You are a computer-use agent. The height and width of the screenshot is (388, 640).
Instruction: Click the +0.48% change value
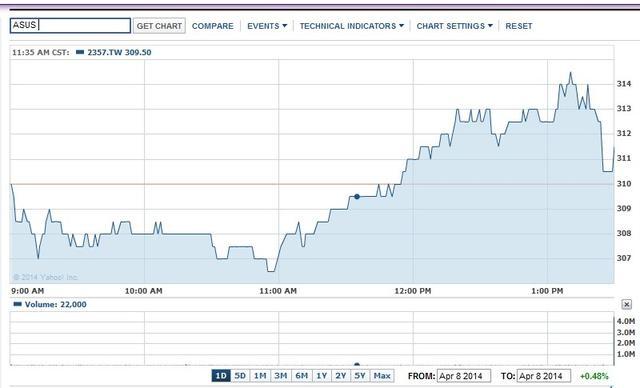click(594, 376)
